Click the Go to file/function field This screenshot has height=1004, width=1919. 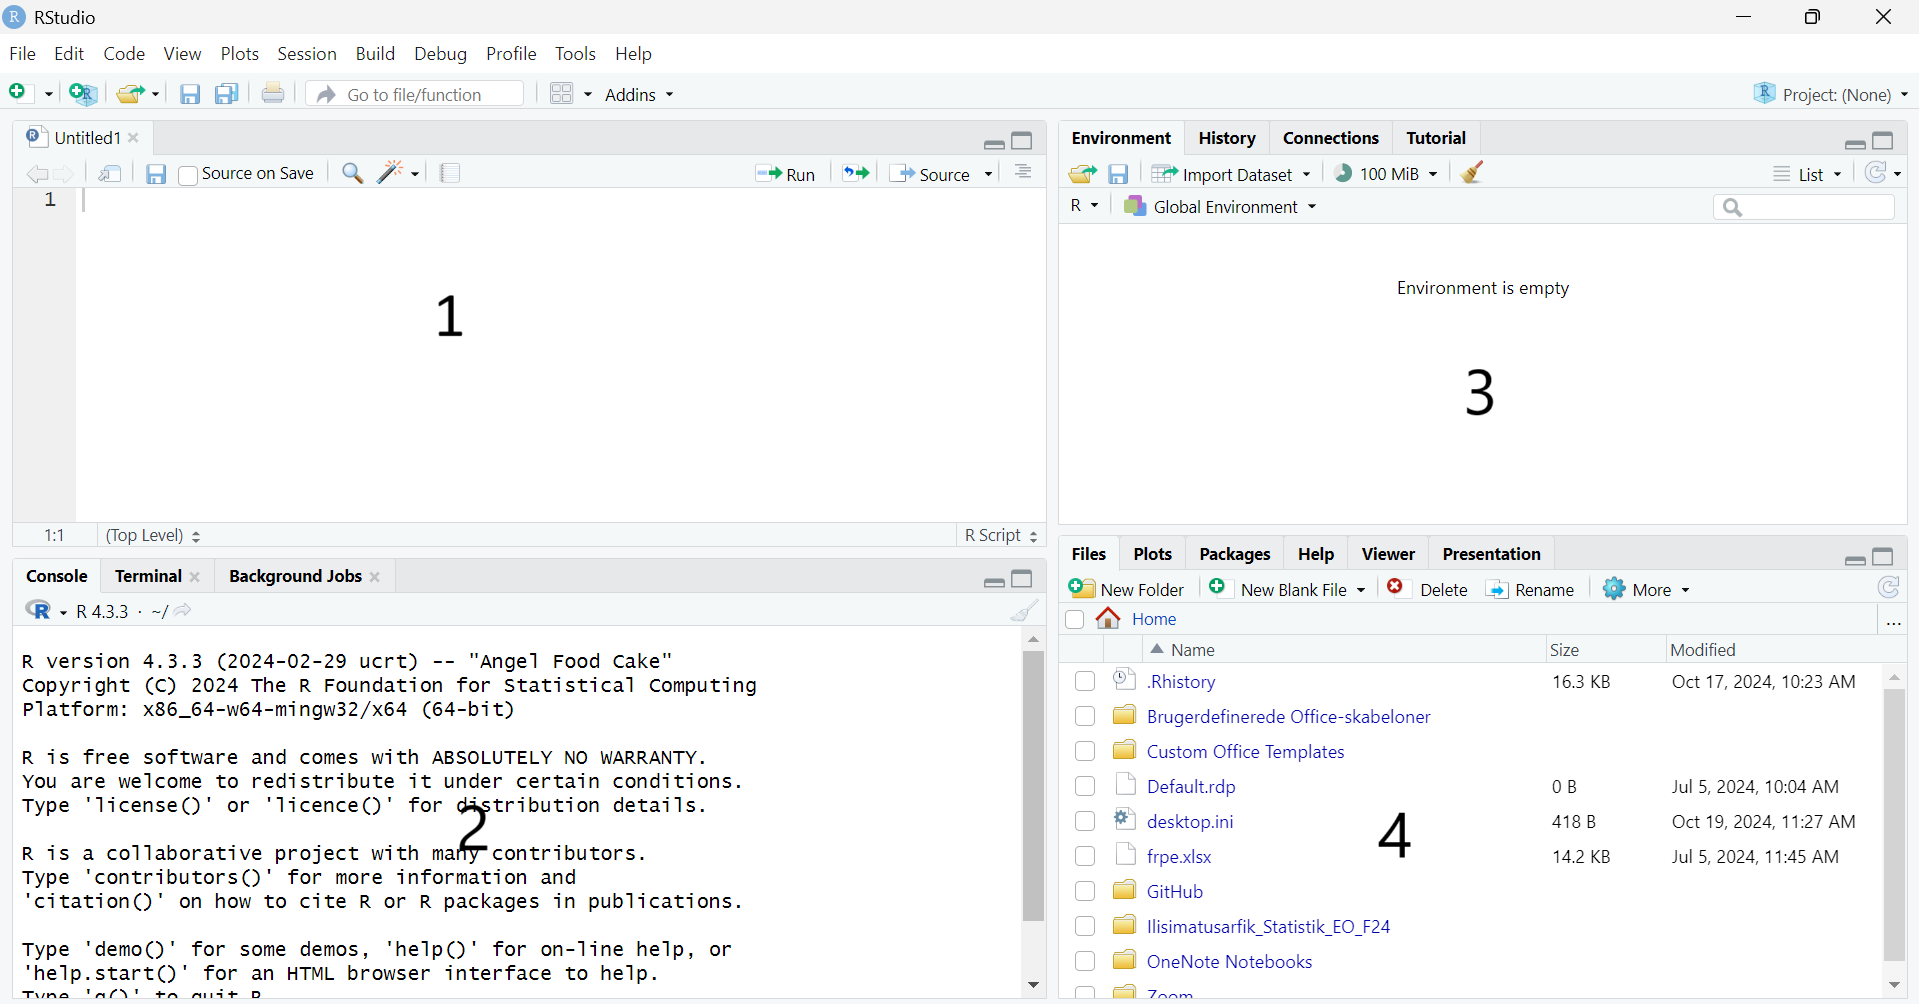(416, 94)
